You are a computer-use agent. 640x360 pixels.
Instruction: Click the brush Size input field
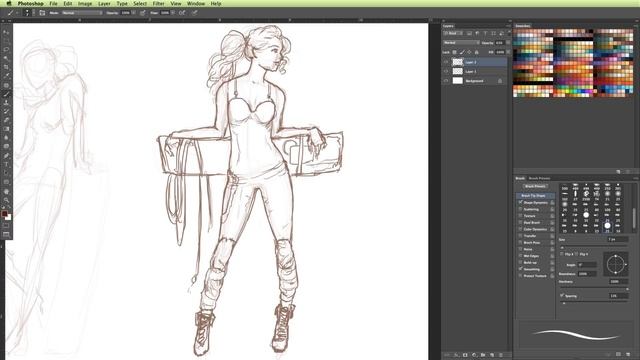(618, 239)
